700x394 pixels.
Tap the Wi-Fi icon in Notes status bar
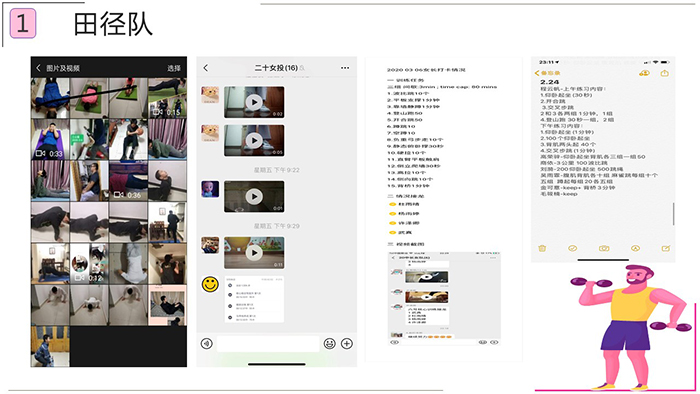(x=655, y=62)
